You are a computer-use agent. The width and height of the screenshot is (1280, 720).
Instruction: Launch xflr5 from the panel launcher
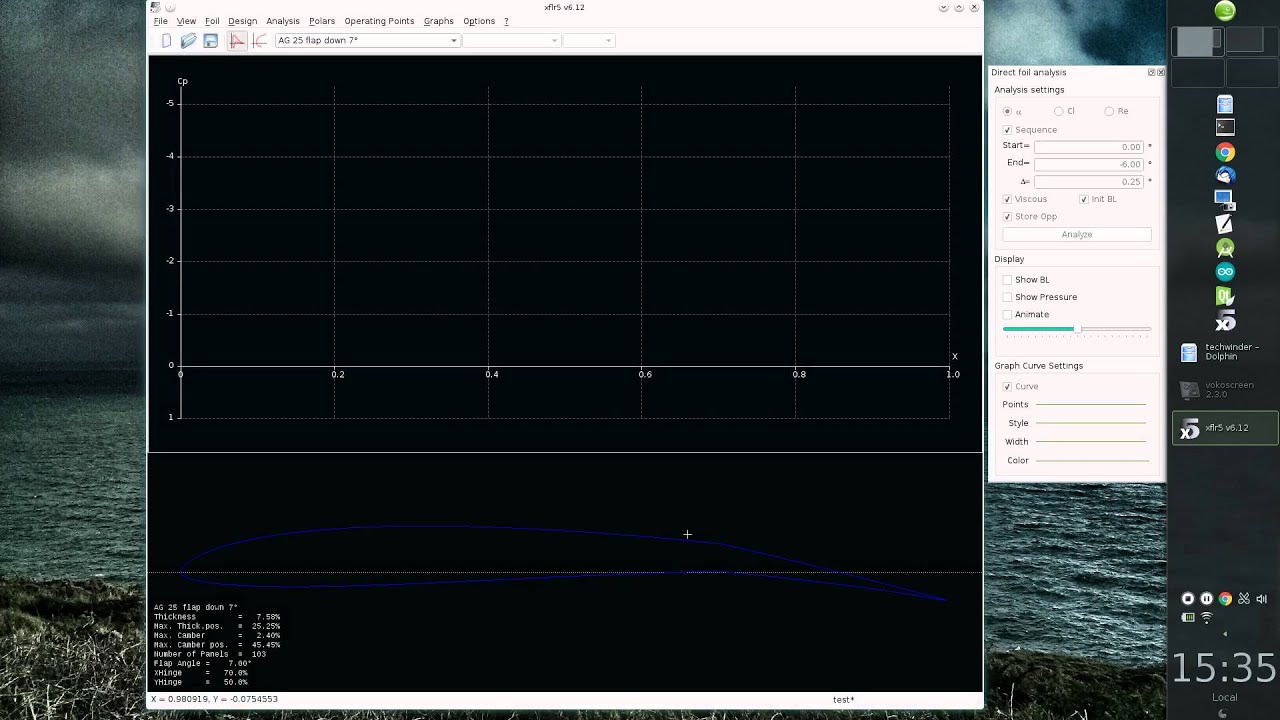(x=1225, y=320)
